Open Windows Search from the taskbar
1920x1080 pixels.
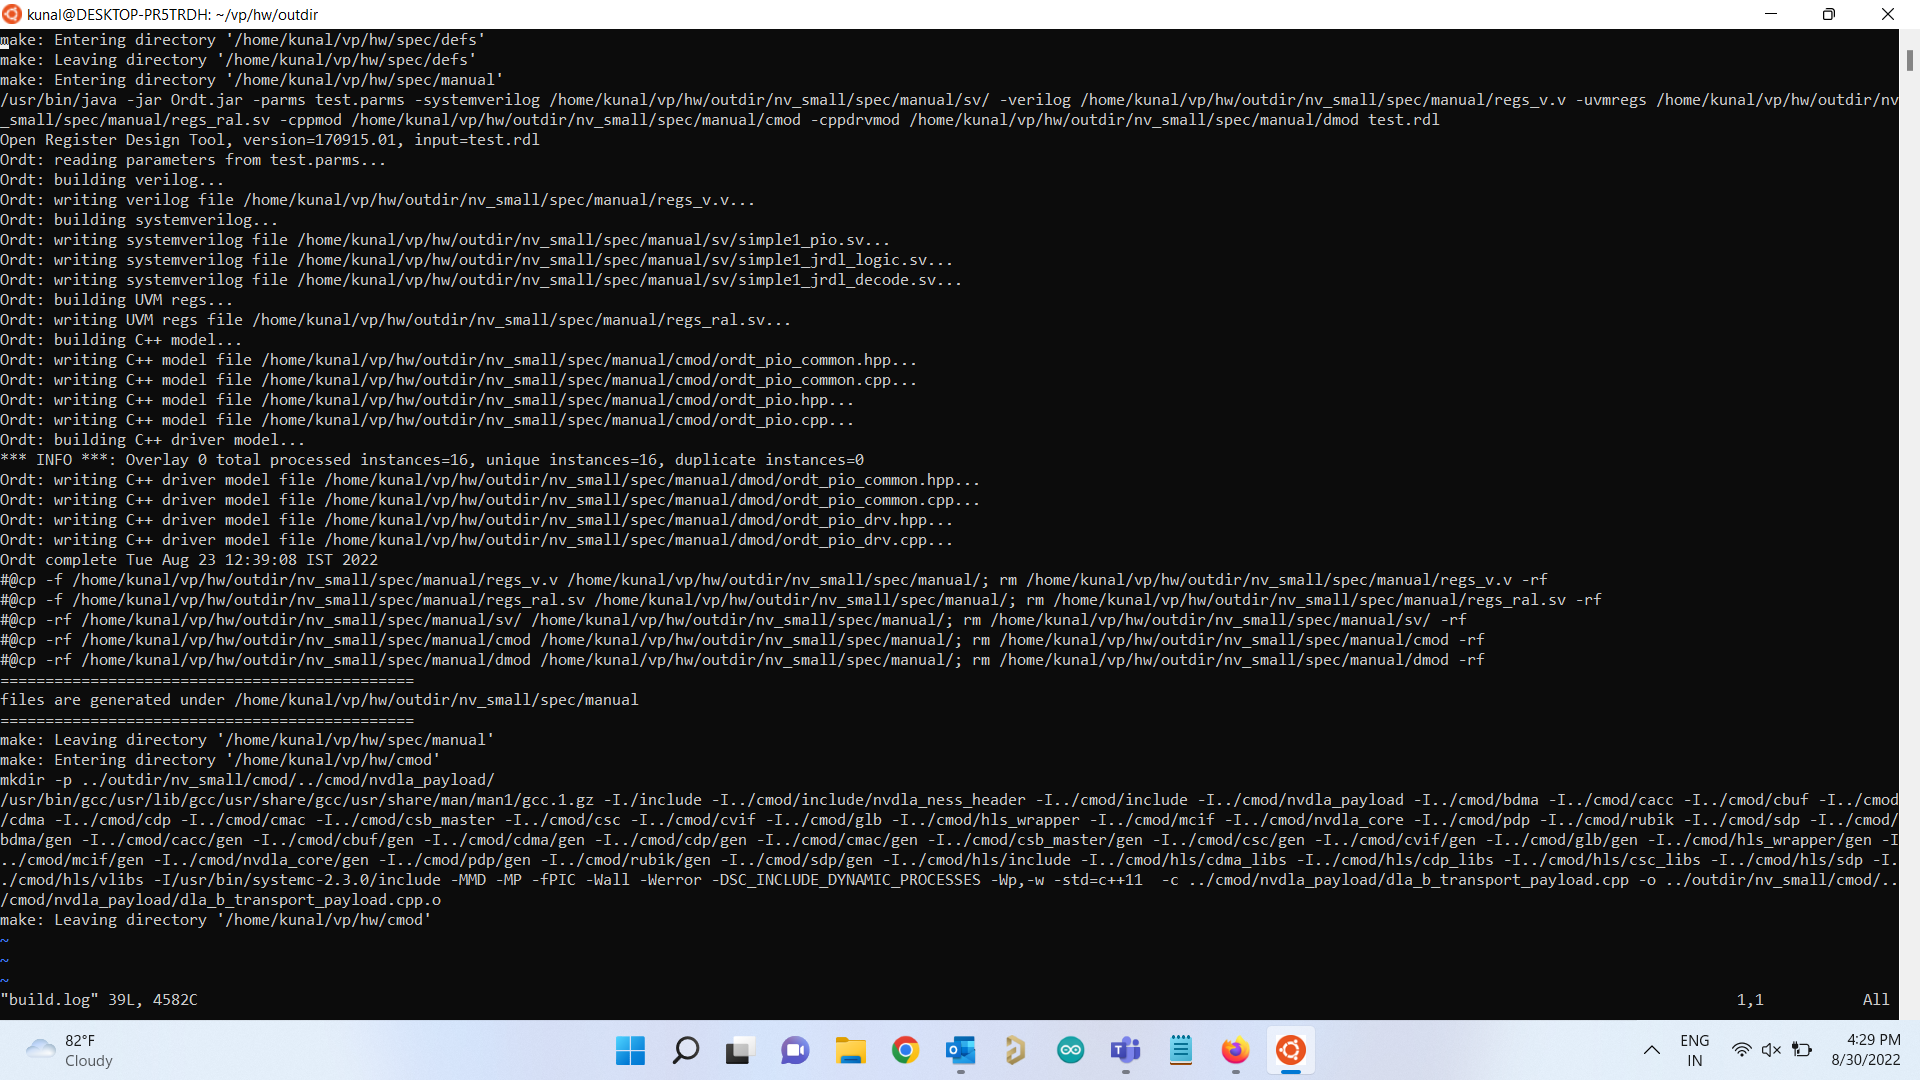685,1050
